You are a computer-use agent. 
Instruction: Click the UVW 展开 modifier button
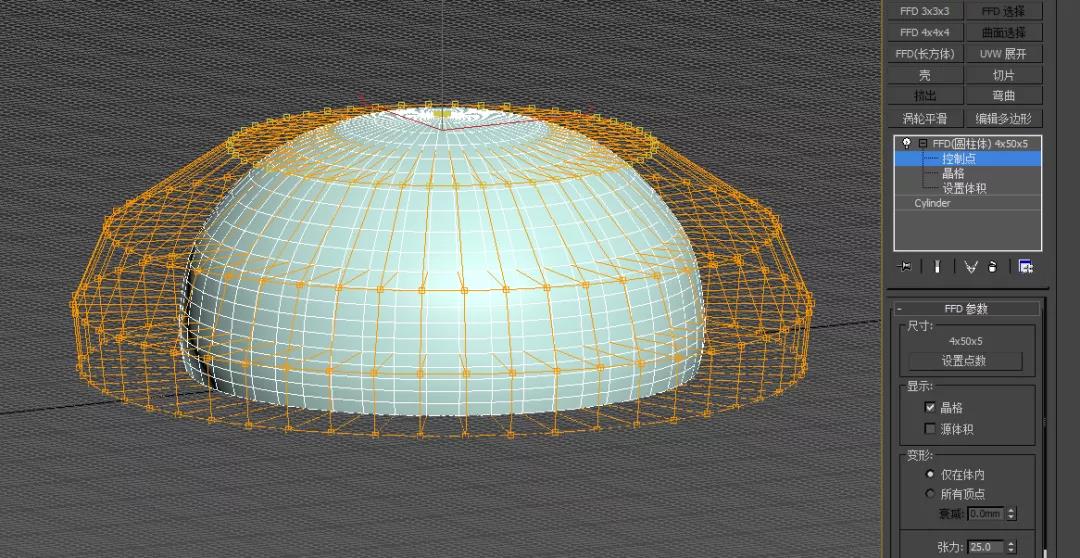point(1004,54)
